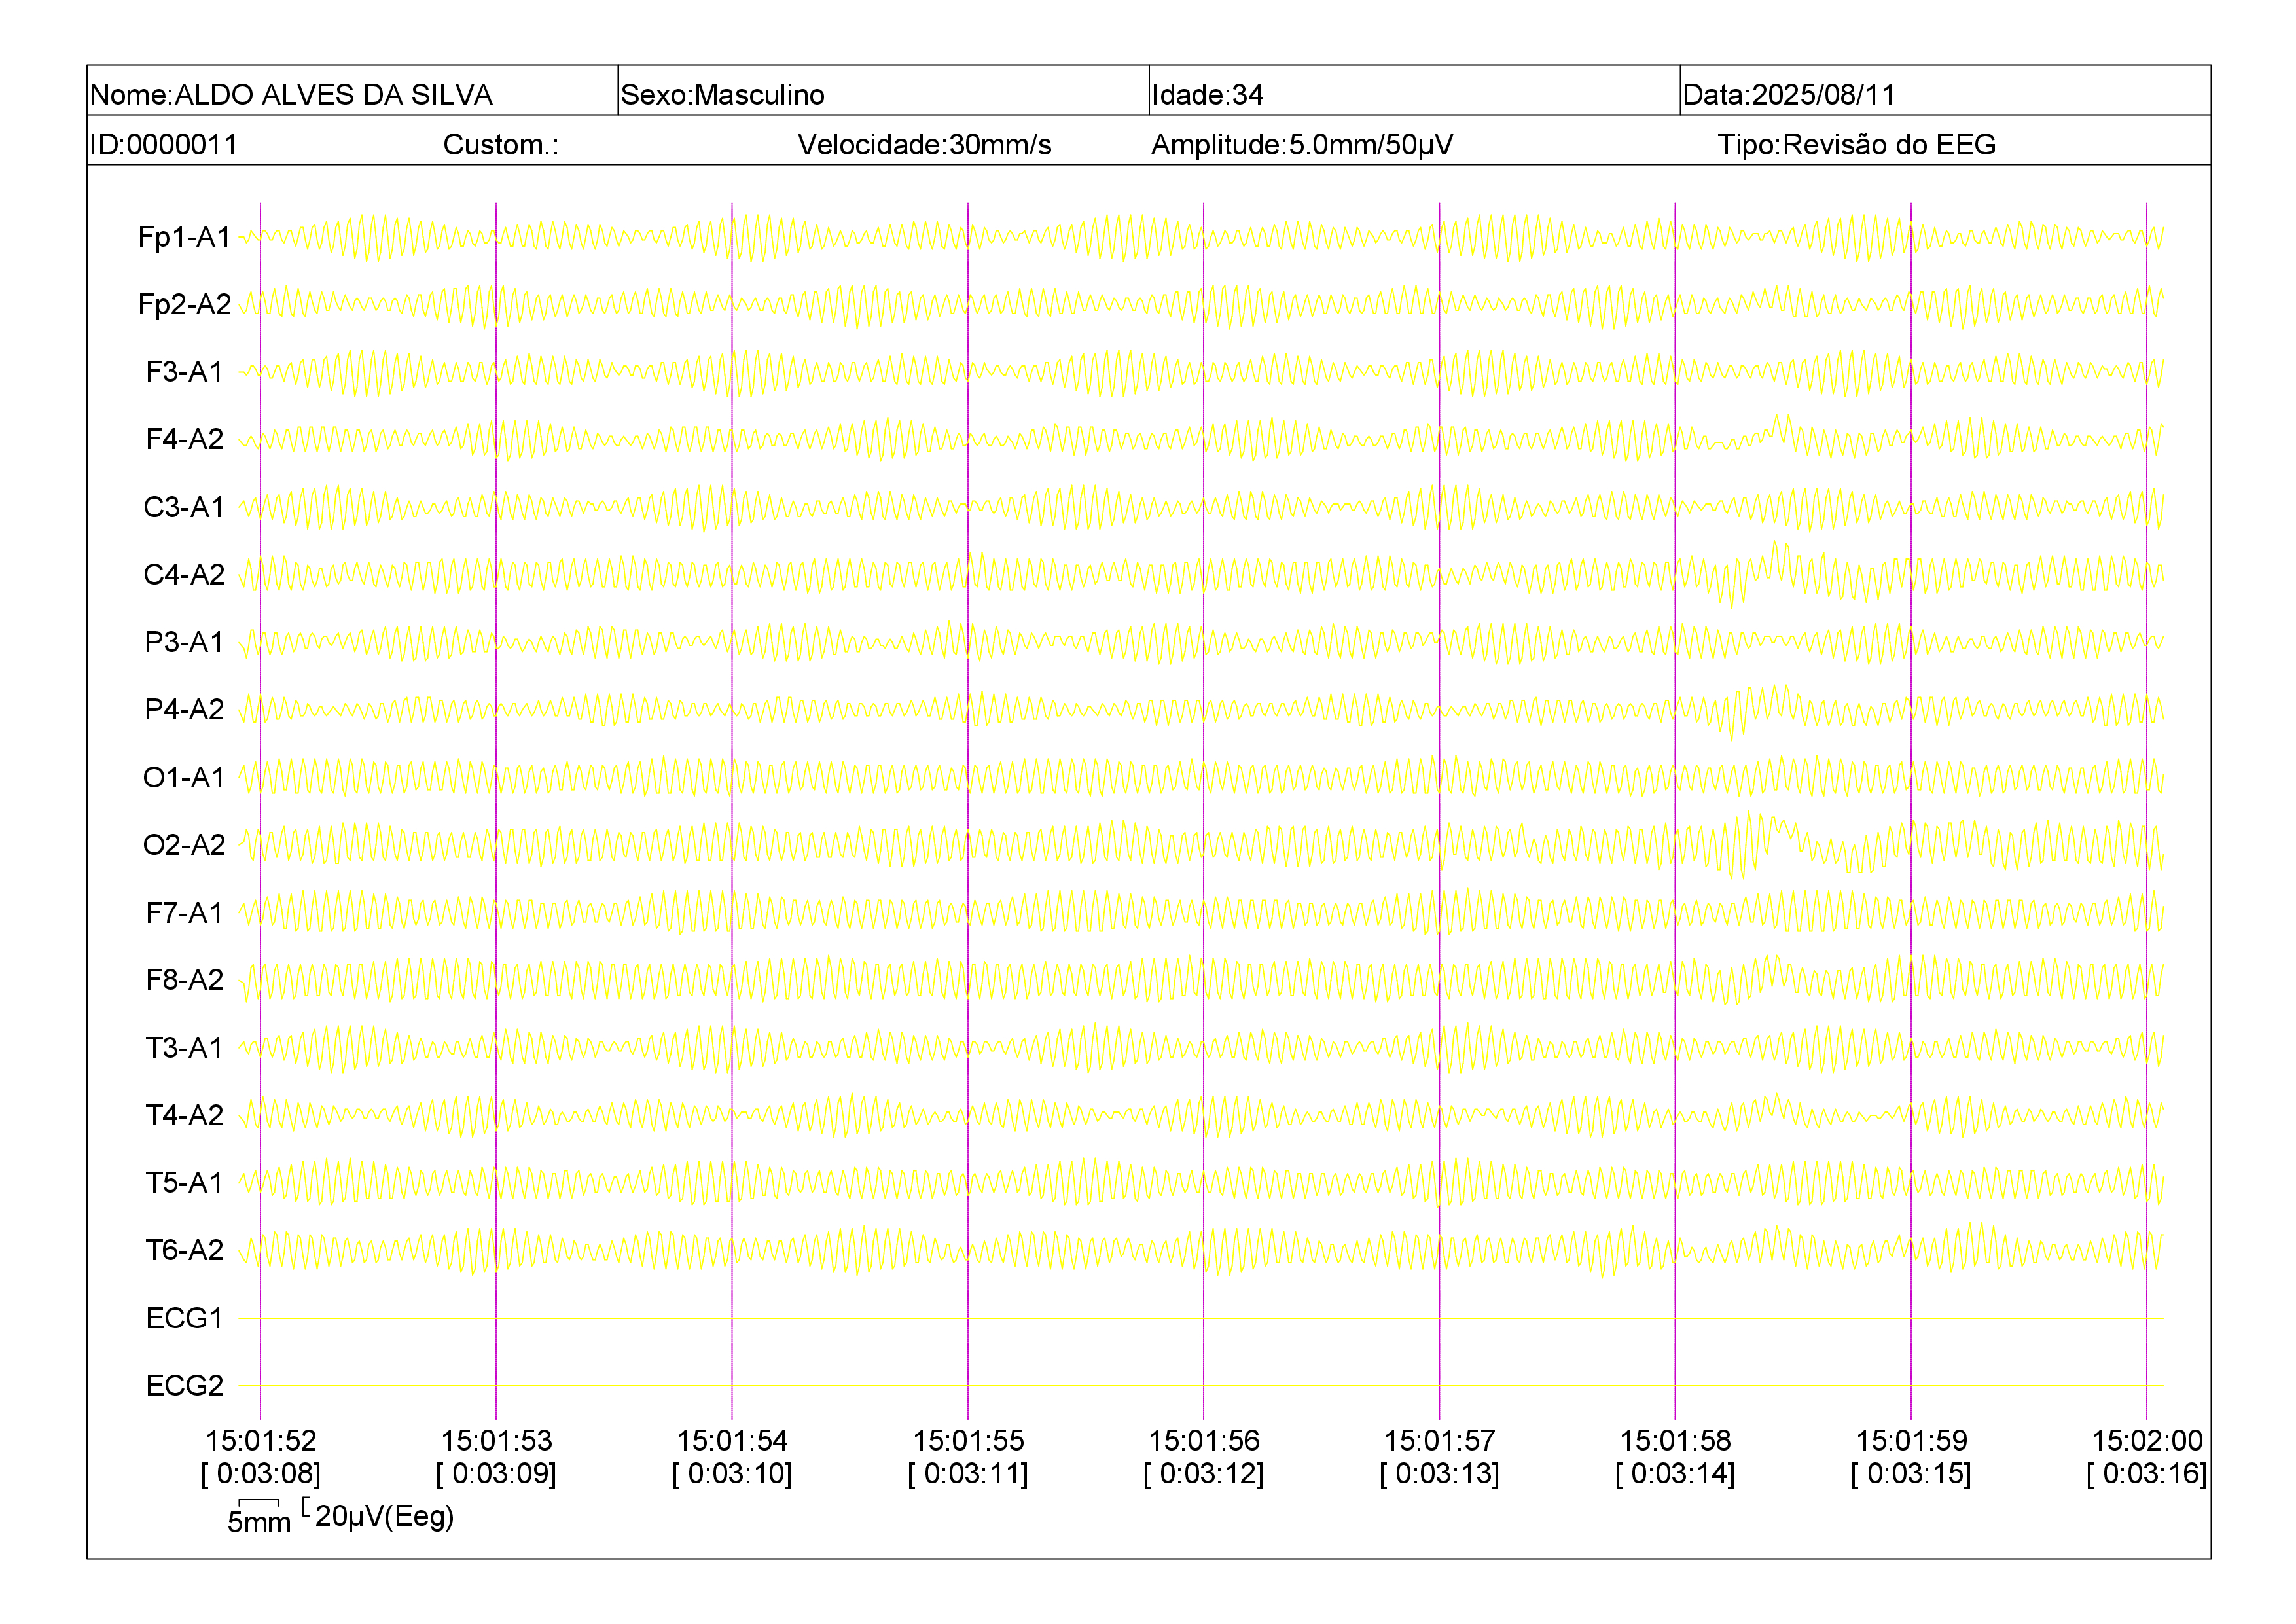
Task: Select the F8-A2 channel label
Action: (x=184, y=980)
